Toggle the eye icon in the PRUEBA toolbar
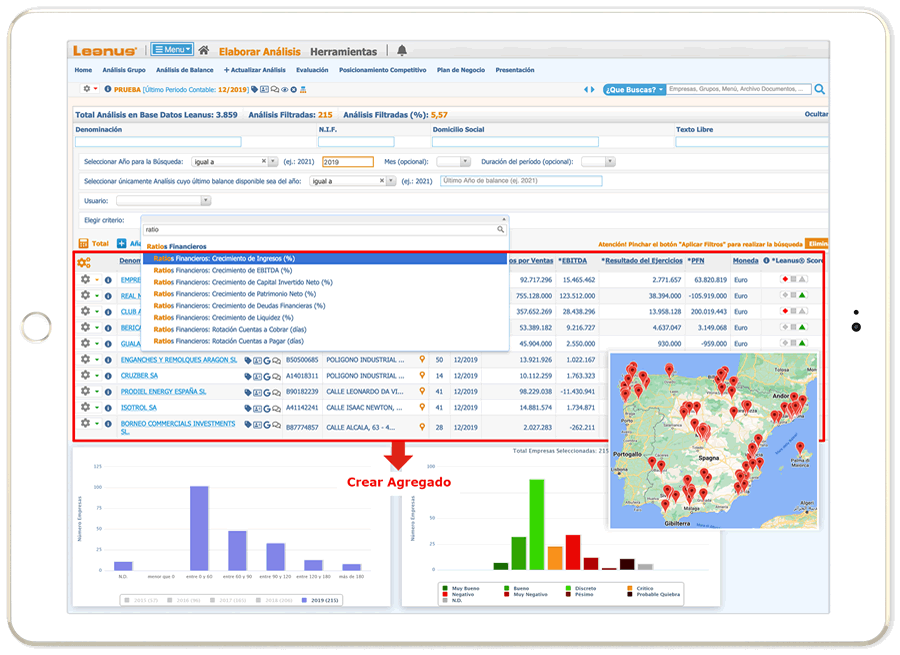 coord(285,90)
